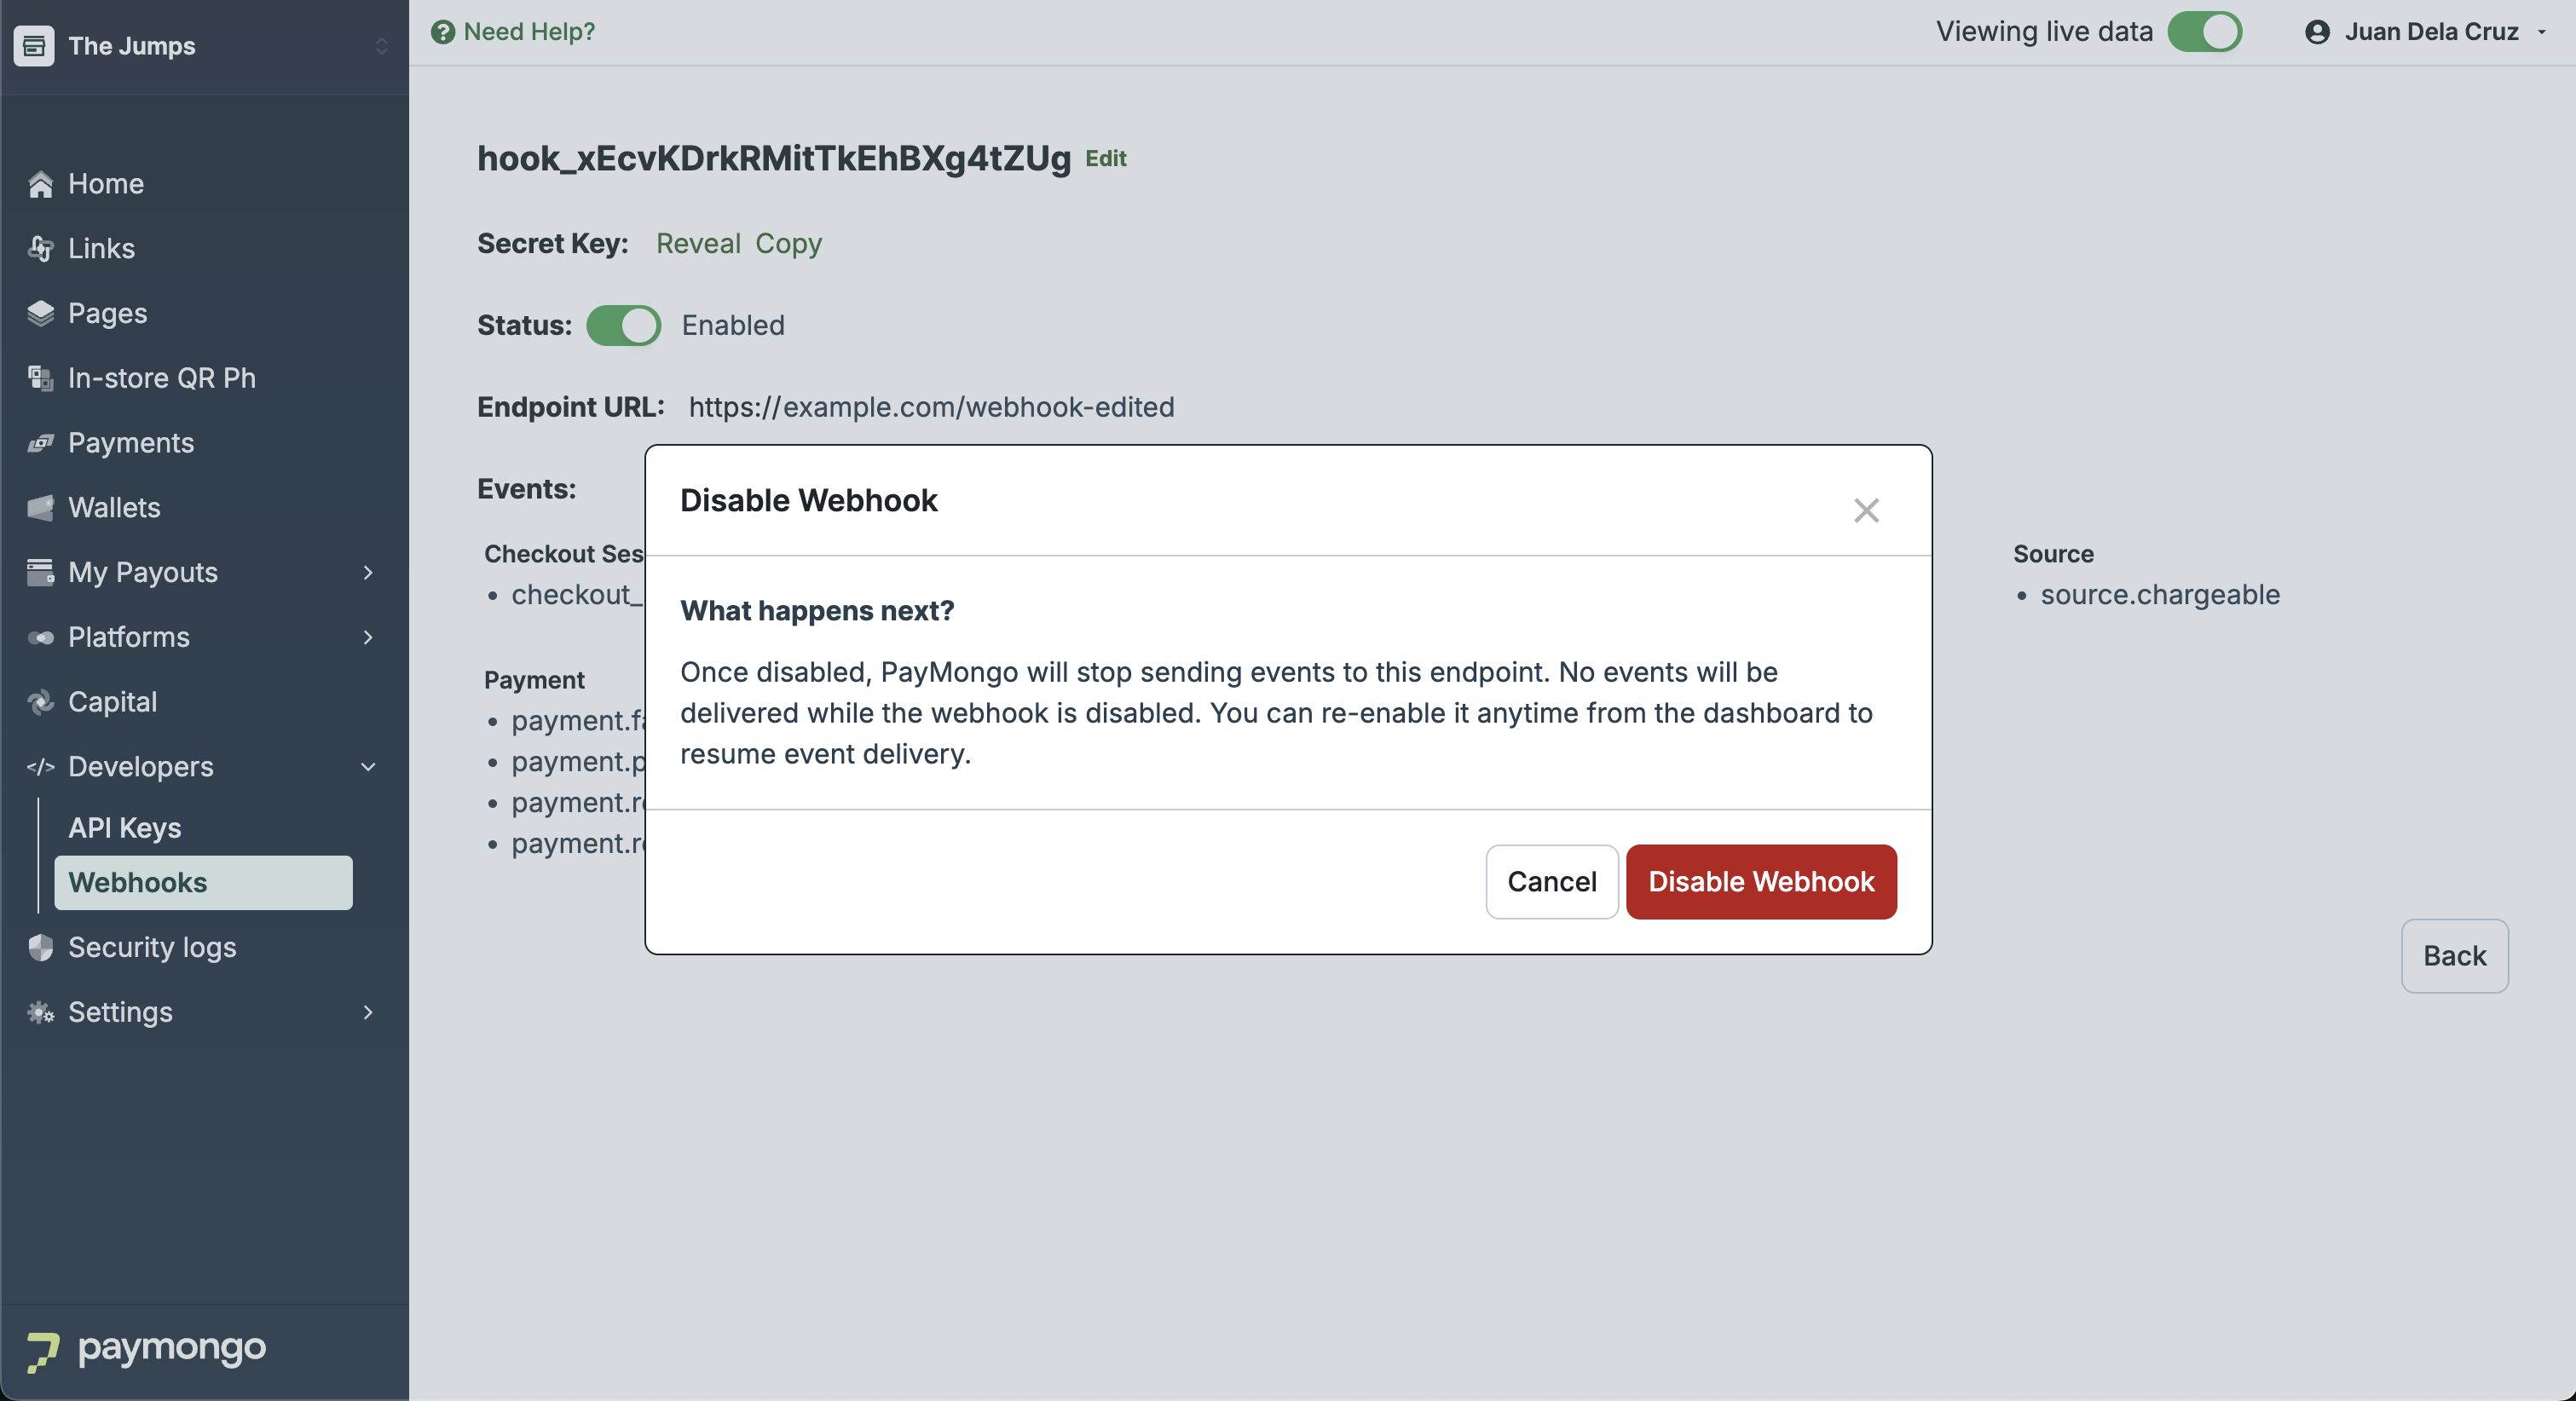Click the Cancel button

coord(1551,882)
